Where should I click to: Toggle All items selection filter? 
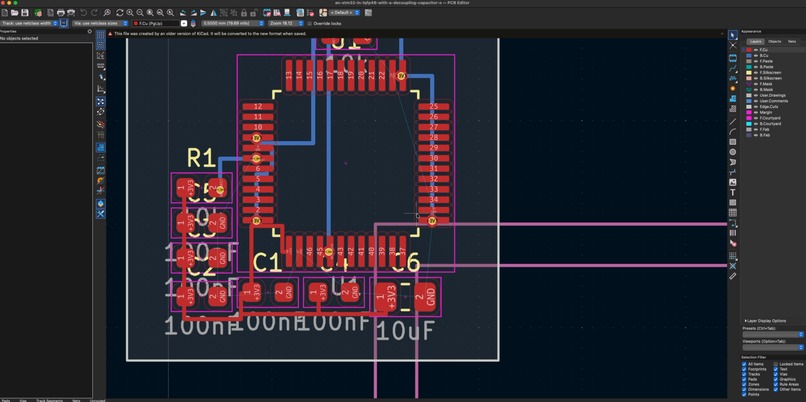tap(744, 364)
